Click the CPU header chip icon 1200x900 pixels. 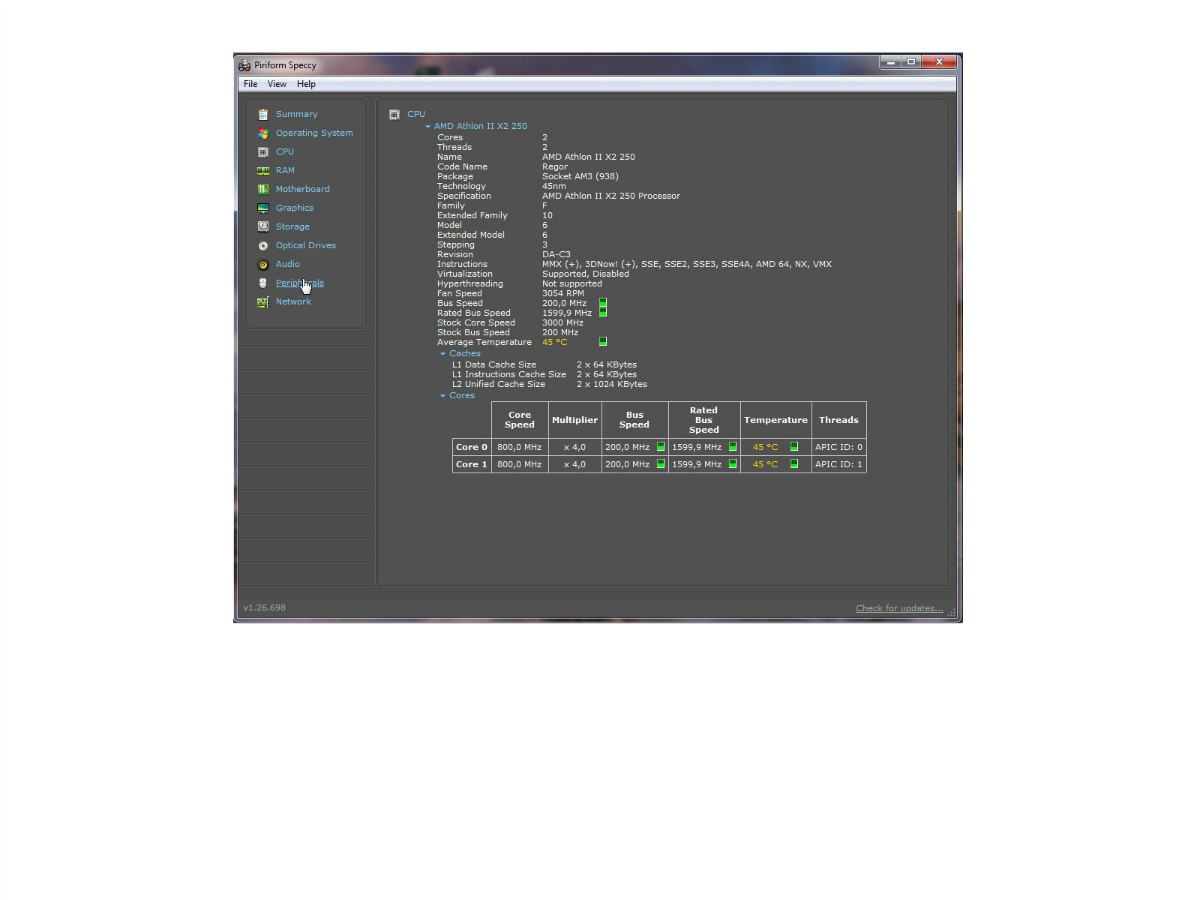395,114
